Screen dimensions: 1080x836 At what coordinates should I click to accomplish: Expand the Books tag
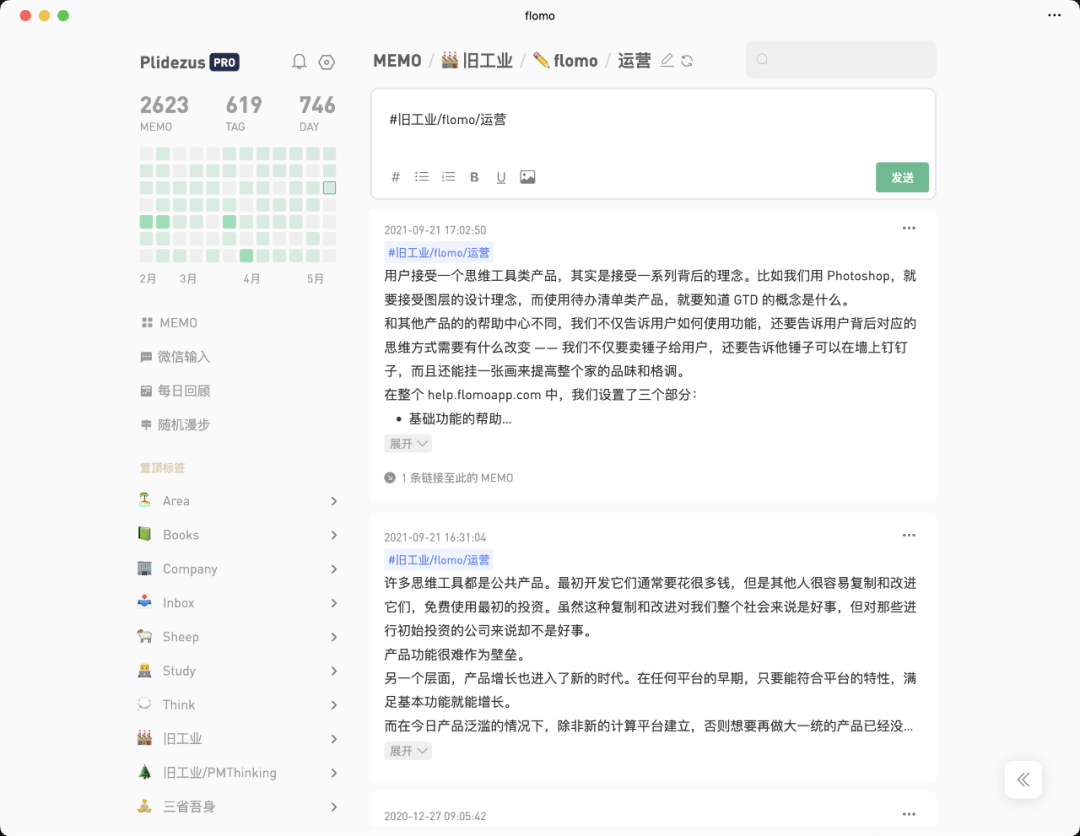(334, 535)
